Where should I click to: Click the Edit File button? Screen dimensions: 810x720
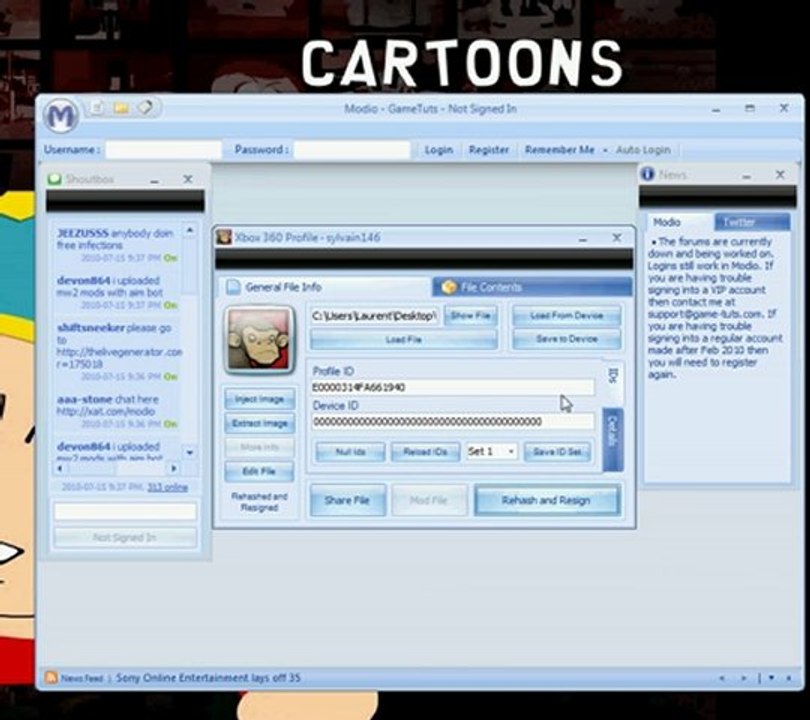coord(259,471)
